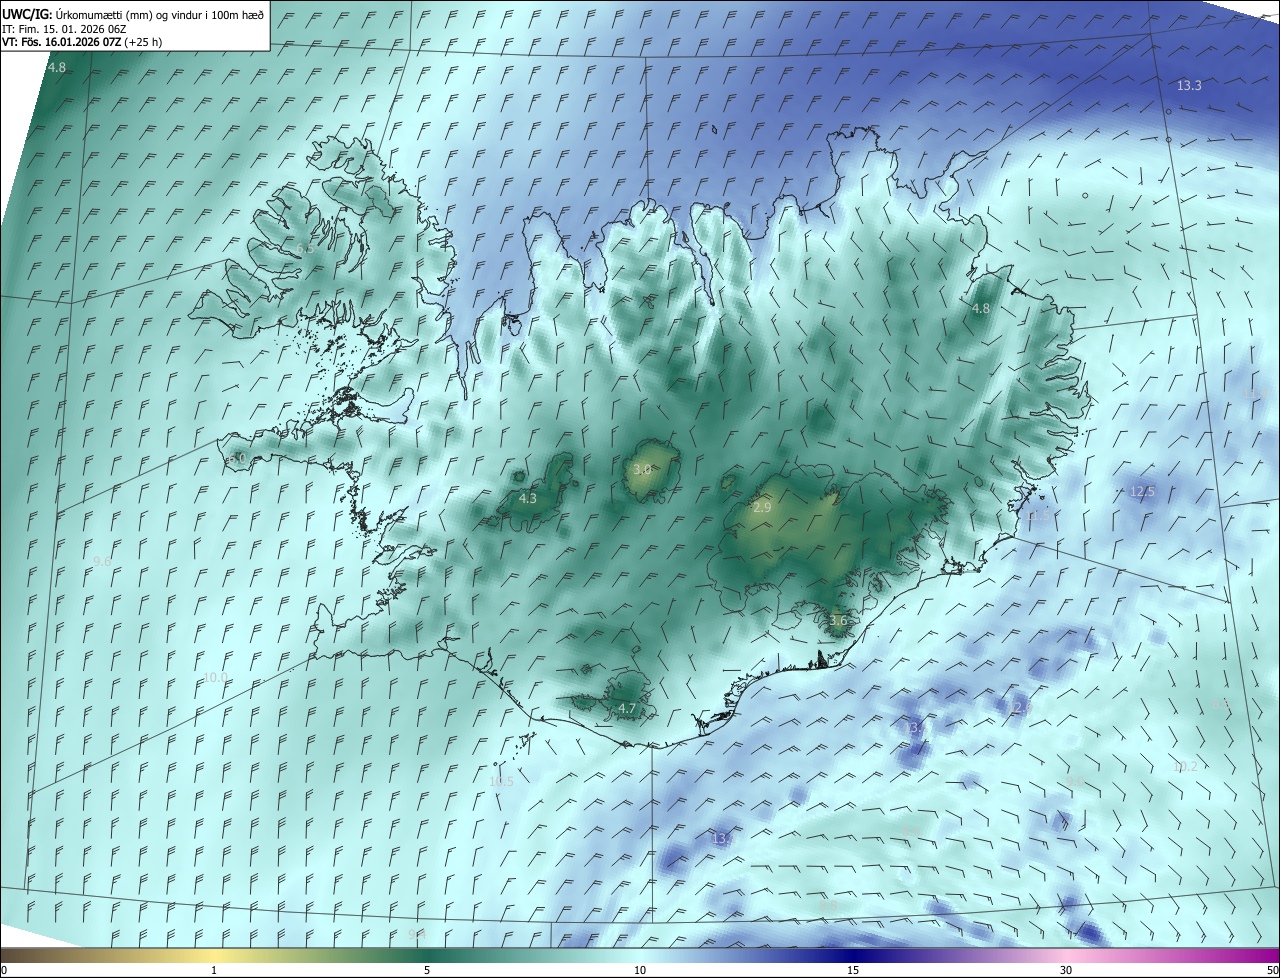This screenshot has height=978, width=1280.
Task: Click the colorbar tick label 15
Action: 853,970
